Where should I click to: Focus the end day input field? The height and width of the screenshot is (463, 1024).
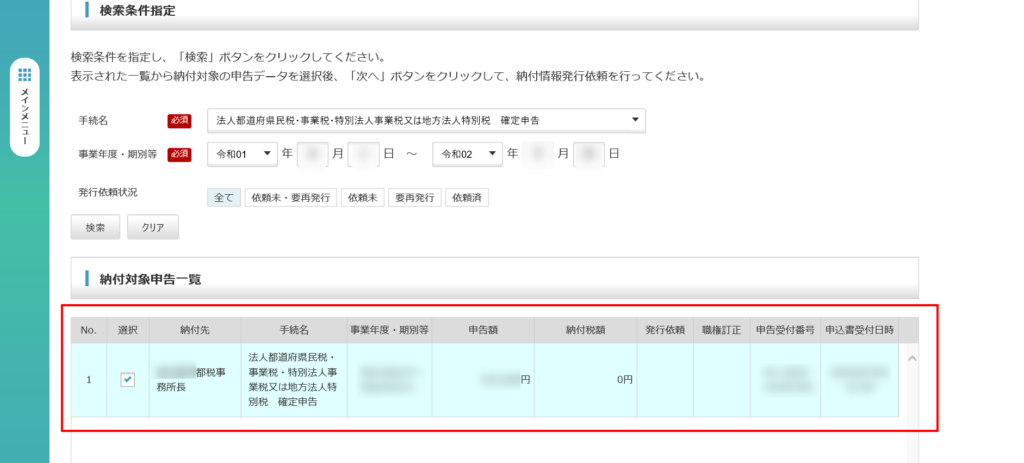point(589,154)
